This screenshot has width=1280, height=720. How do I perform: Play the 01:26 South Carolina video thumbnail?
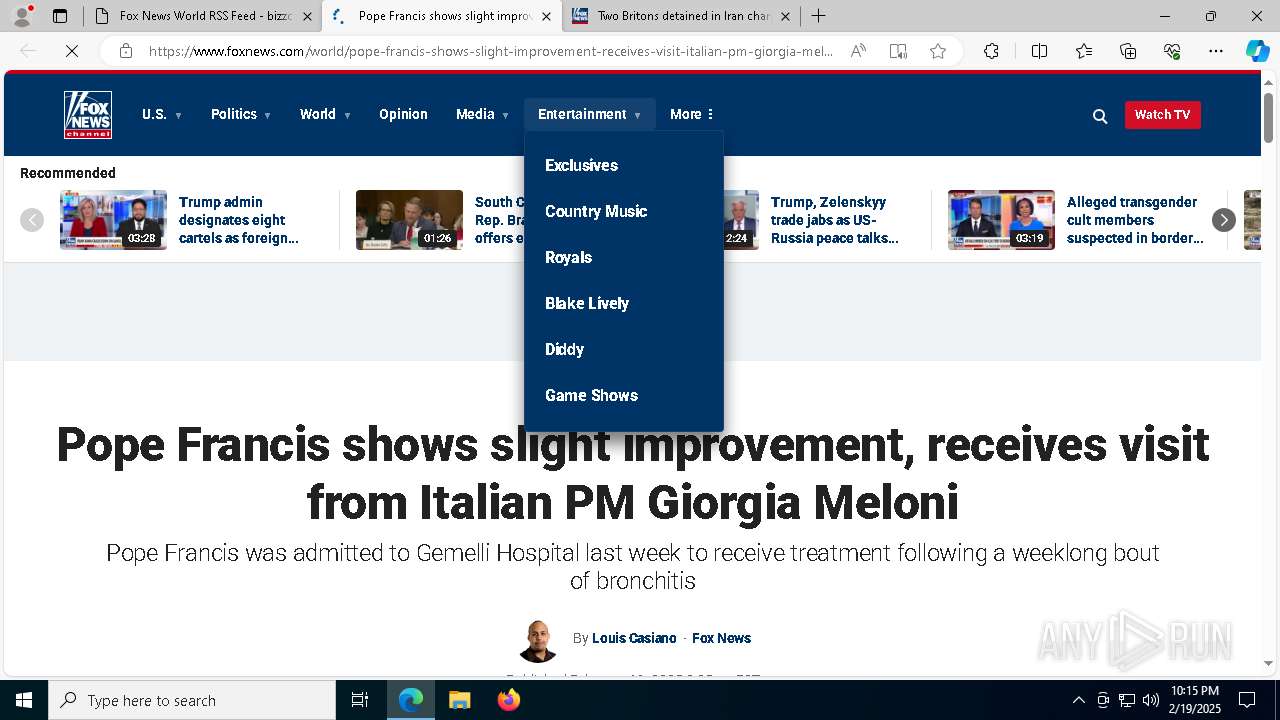409,220
